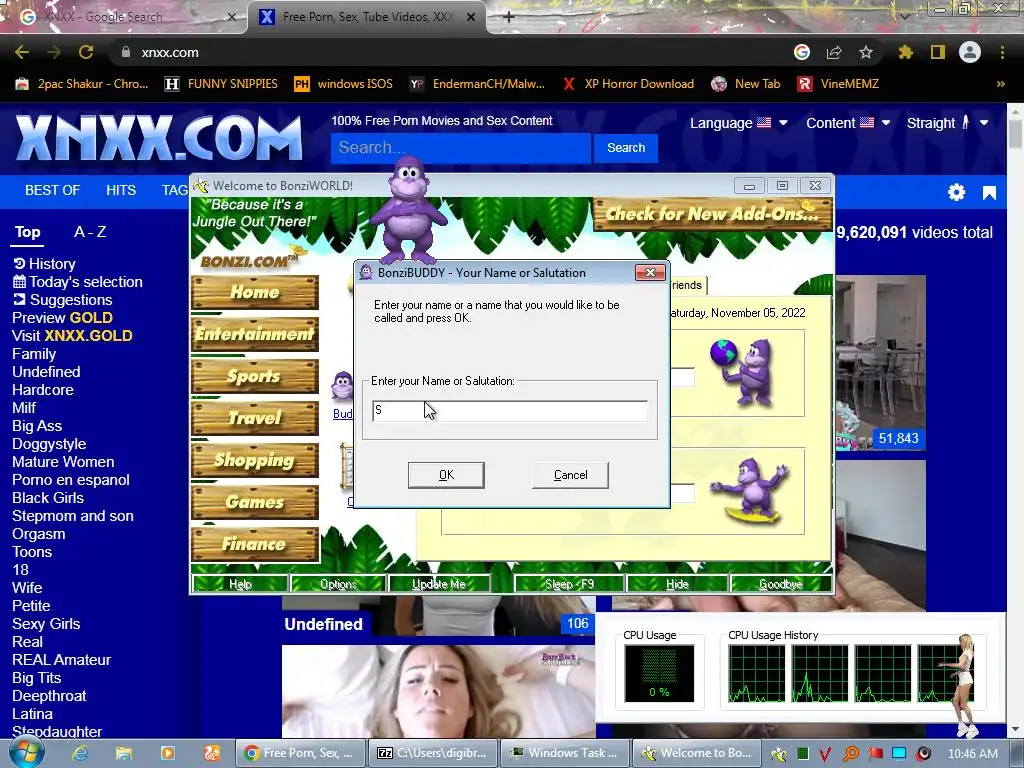1024x768 pixels.
Task: Open the FUNNY SNIPPIES bookmark
Action: (x=221, y=84)
